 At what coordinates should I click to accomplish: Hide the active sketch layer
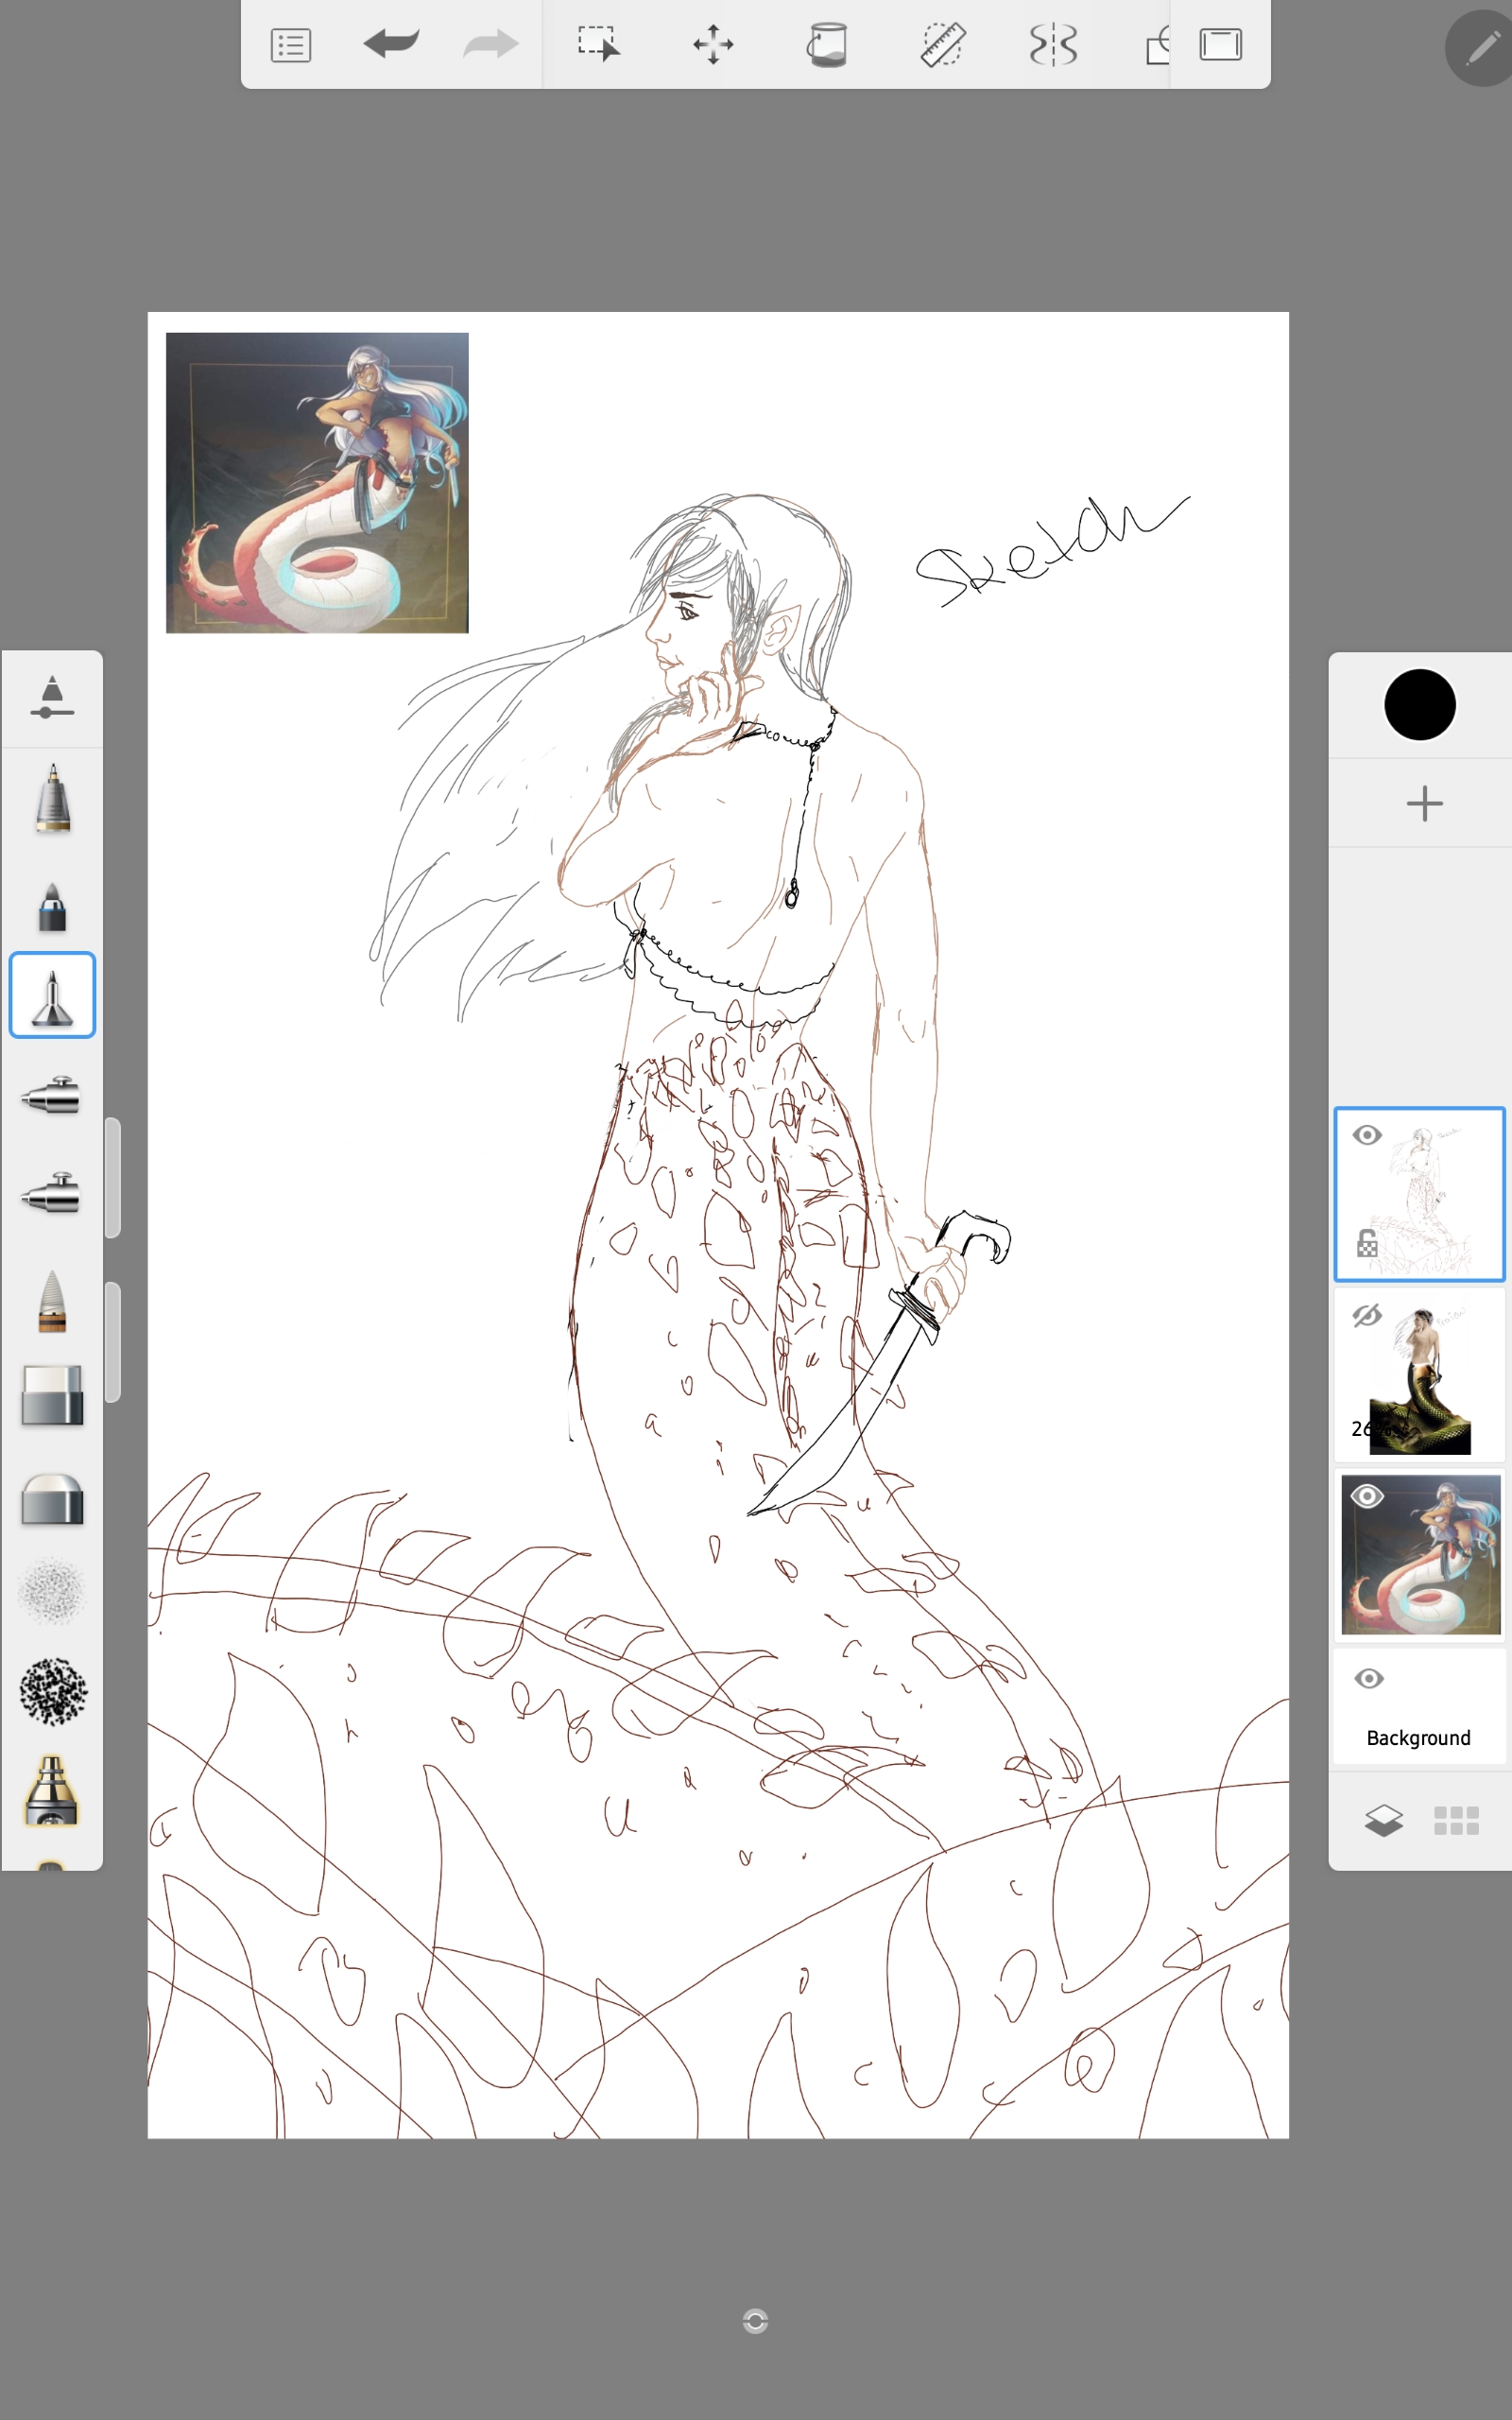[1367, 1135]
